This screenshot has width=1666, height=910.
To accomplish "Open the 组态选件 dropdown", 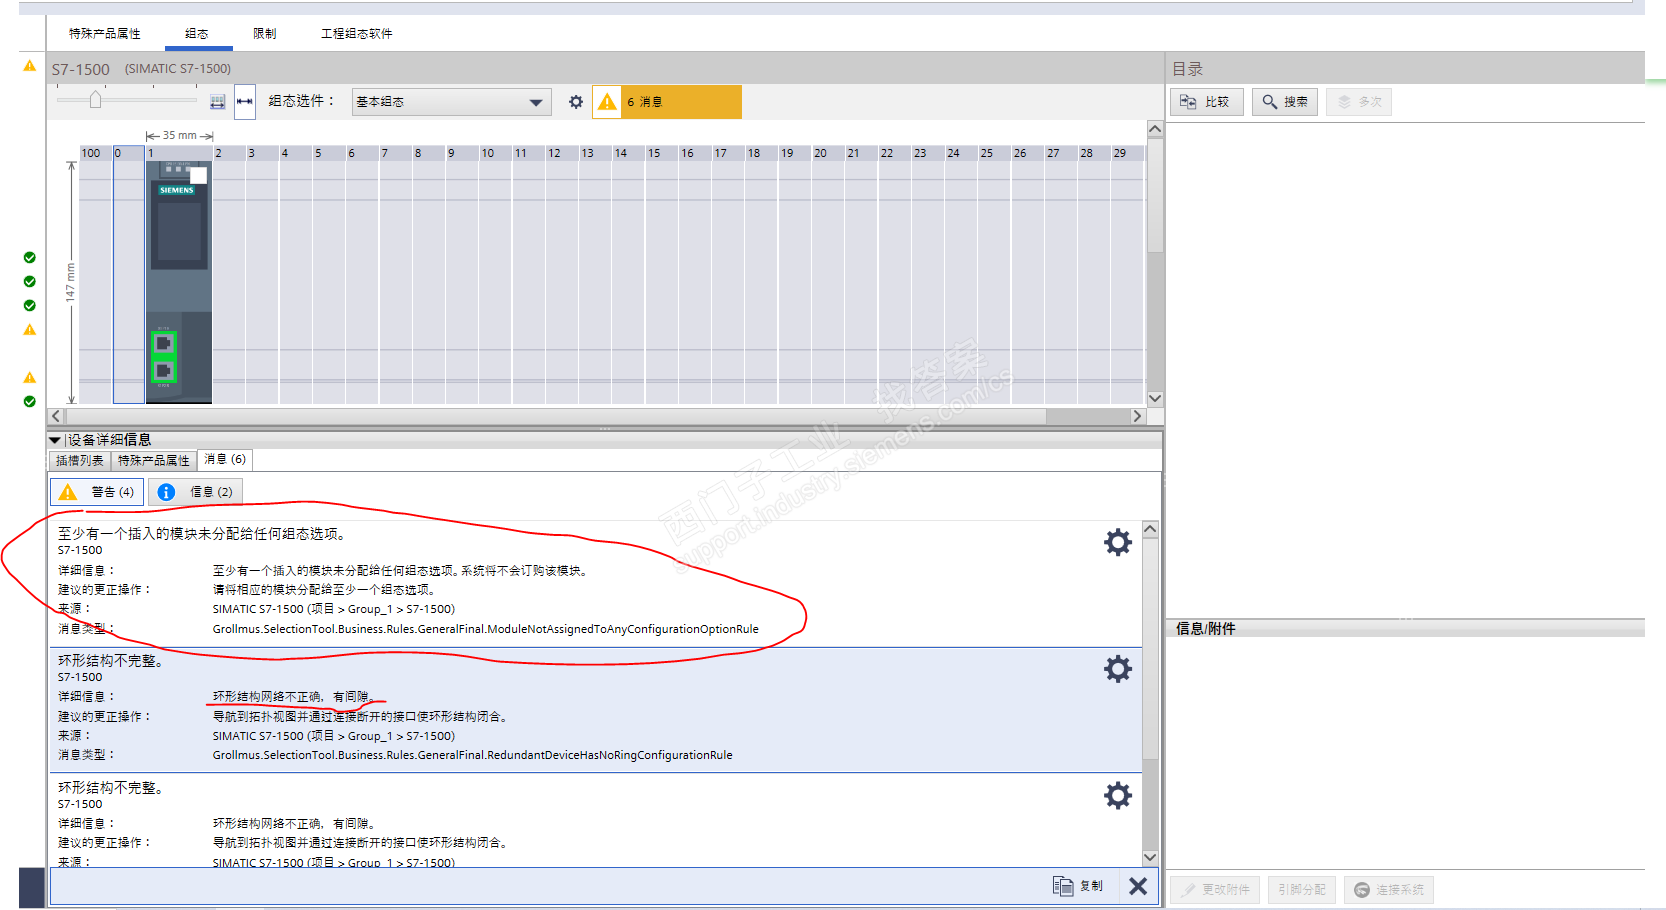I will 451,102.
